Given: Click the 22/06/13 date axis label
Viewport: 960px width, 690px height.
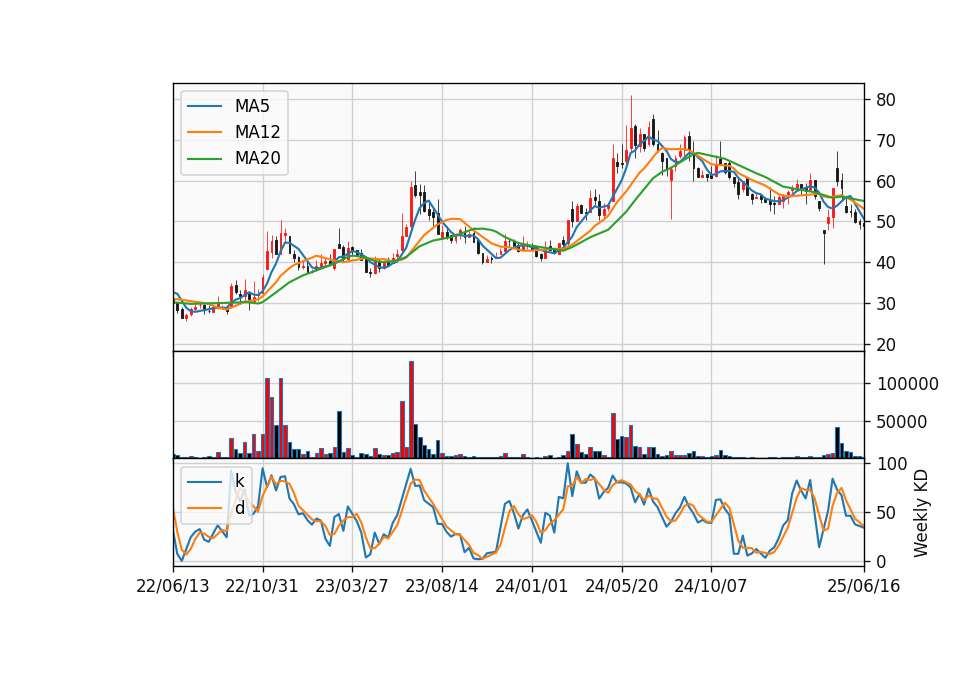Looking at the screenshot, I should pyautogui.click(x=173, y=586).
